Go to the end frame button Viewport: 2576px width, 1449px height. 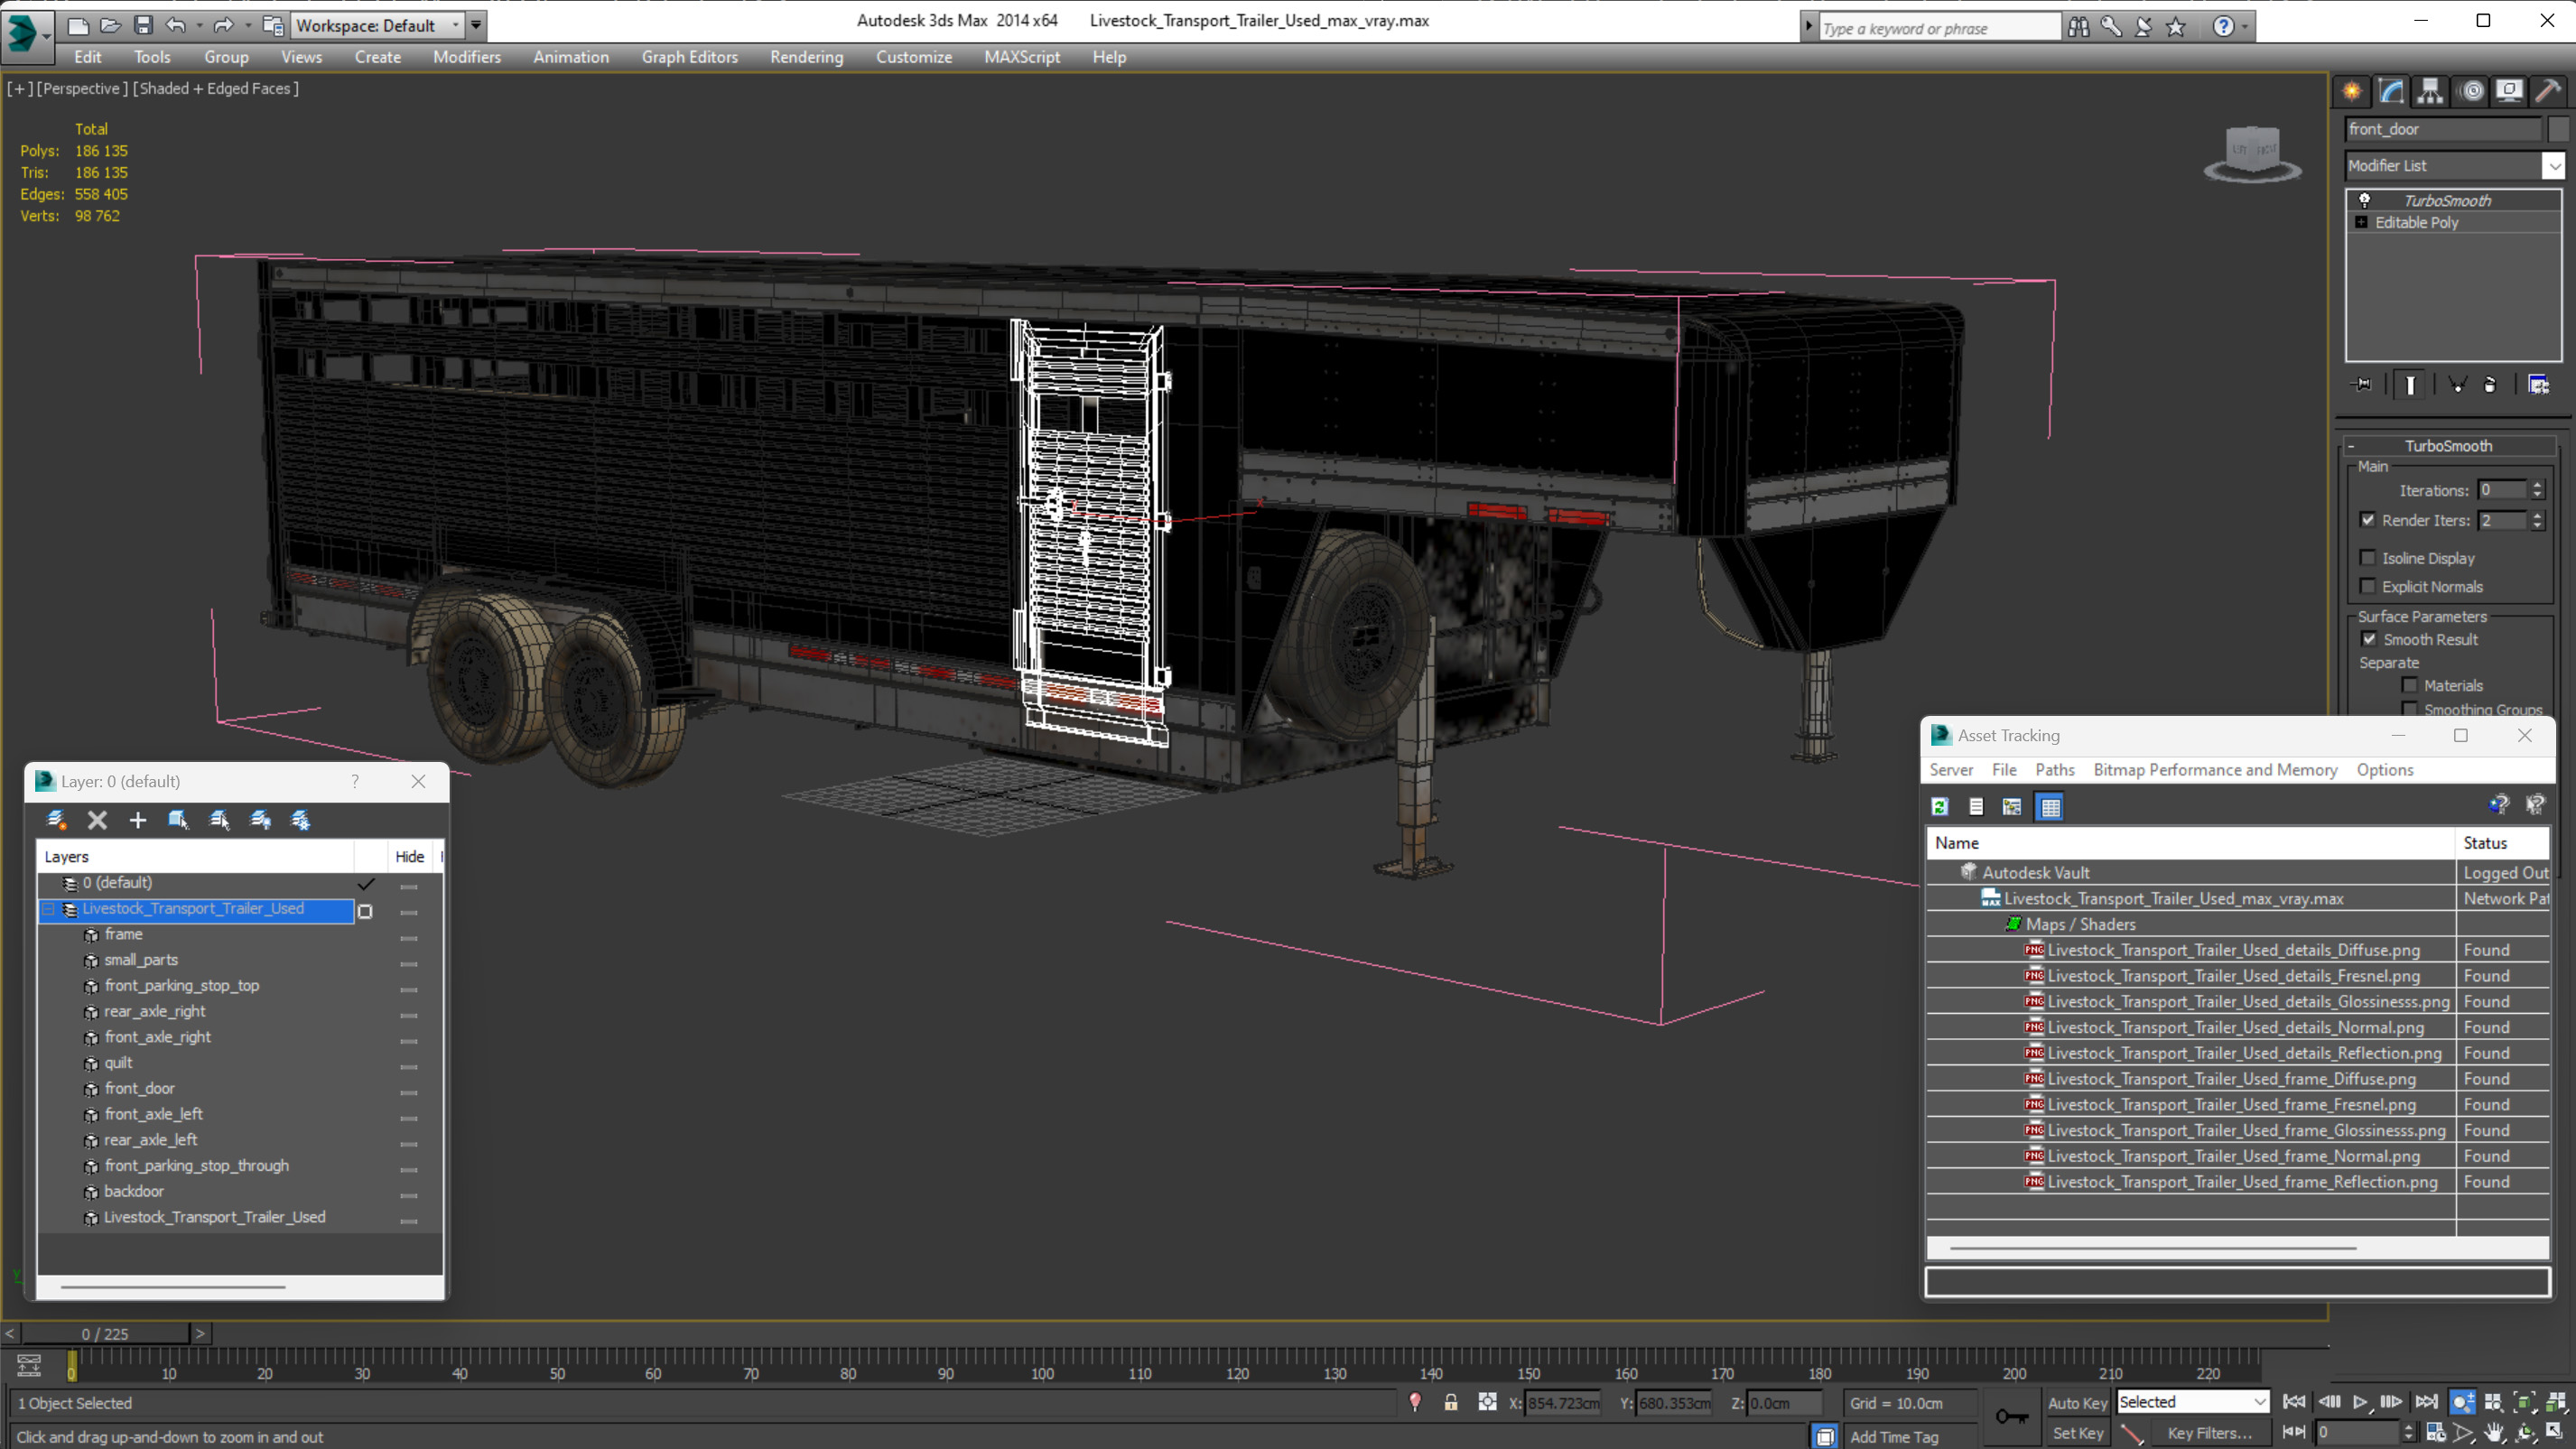2426,1402
